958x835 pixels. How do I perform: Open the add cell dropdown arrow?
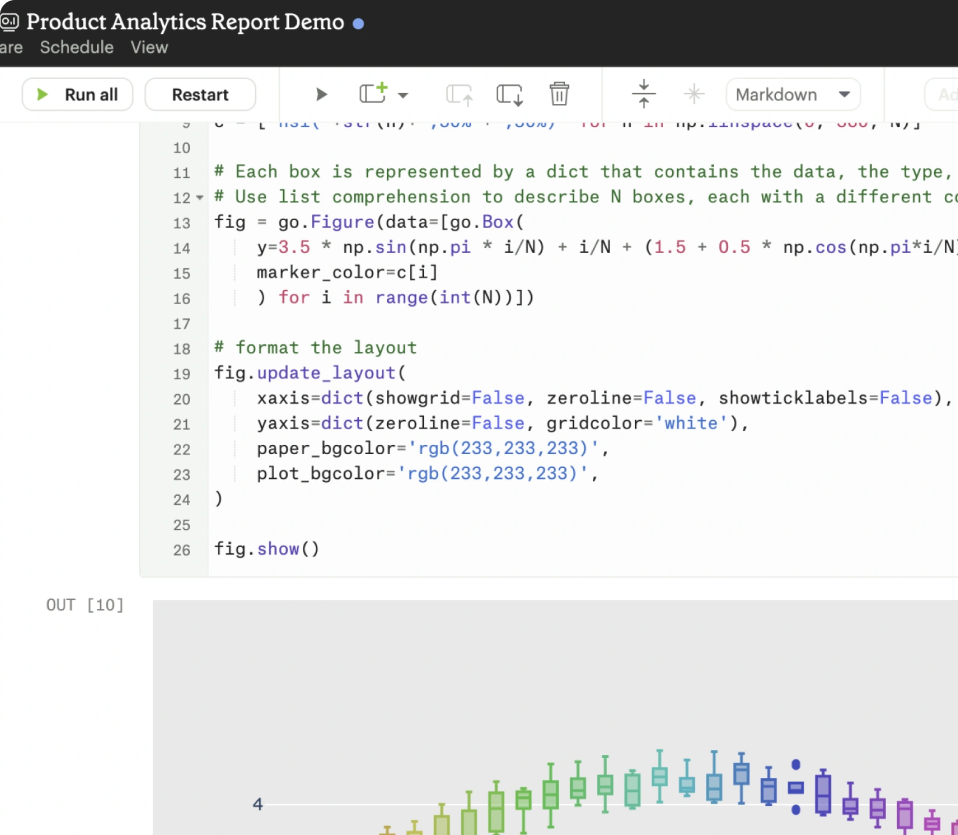click(403, 95)
